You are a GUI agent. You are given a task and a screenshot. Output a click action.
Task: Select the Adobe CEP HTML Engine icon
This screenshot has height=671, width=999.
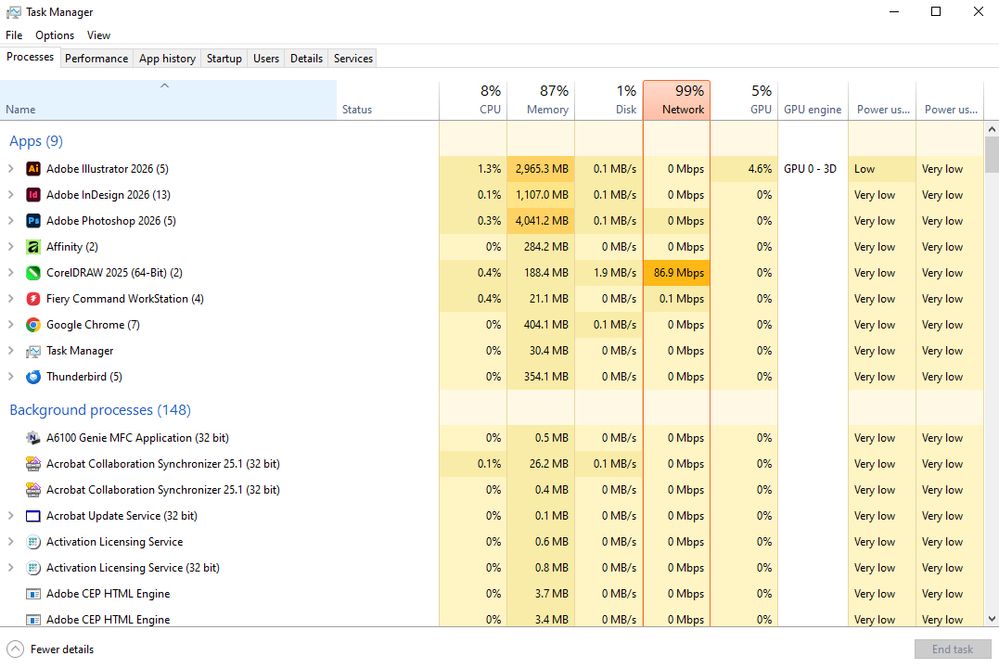31,593
